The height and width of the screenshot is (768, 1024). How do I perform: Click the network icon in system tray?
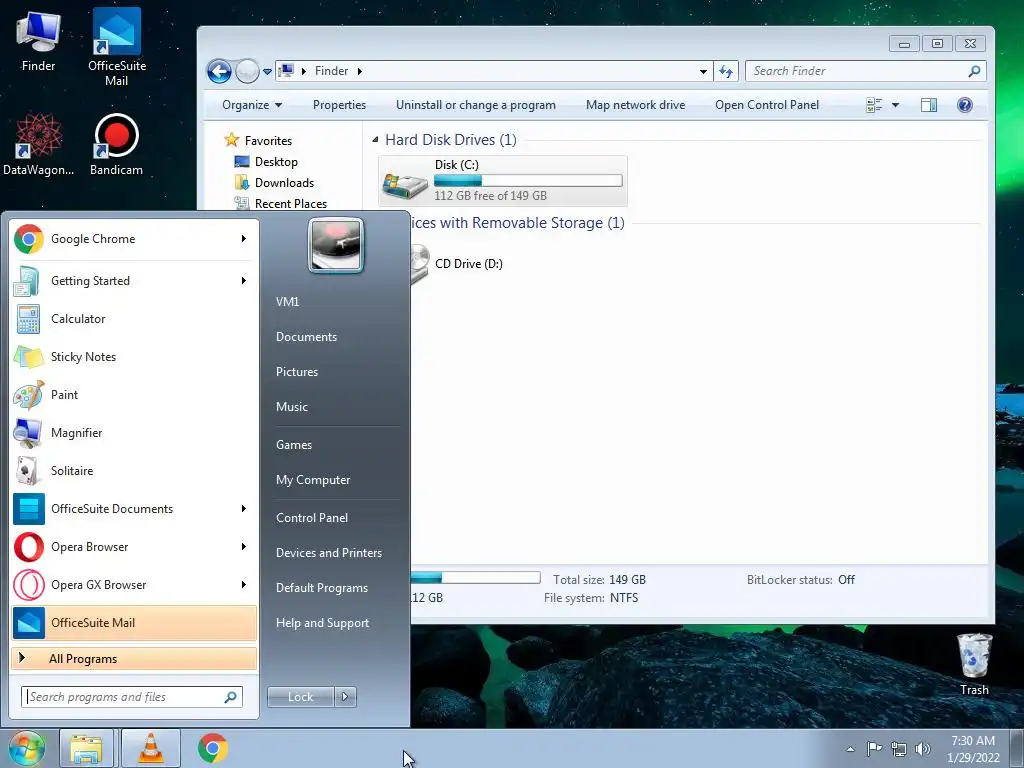pyautogui.click(x=899, y=749)
